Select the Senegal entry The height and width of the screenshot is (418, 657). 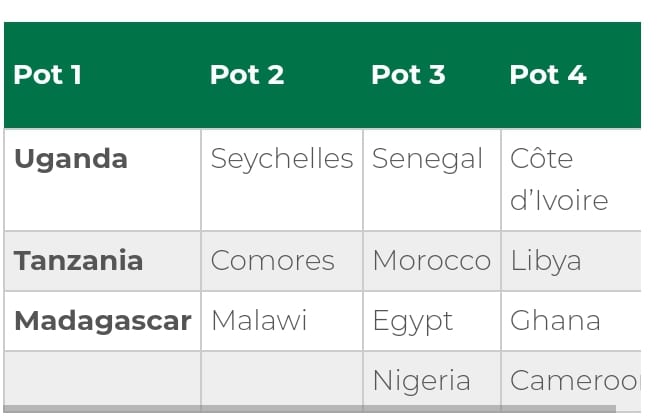coord(427,159)
